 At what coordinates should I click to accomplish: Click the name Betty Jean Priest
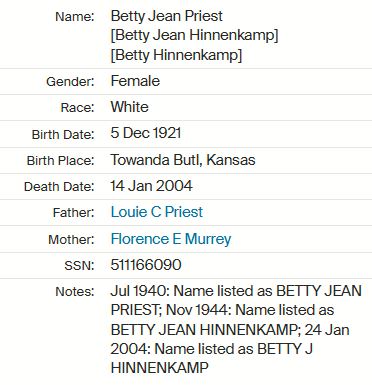point(167,16)
